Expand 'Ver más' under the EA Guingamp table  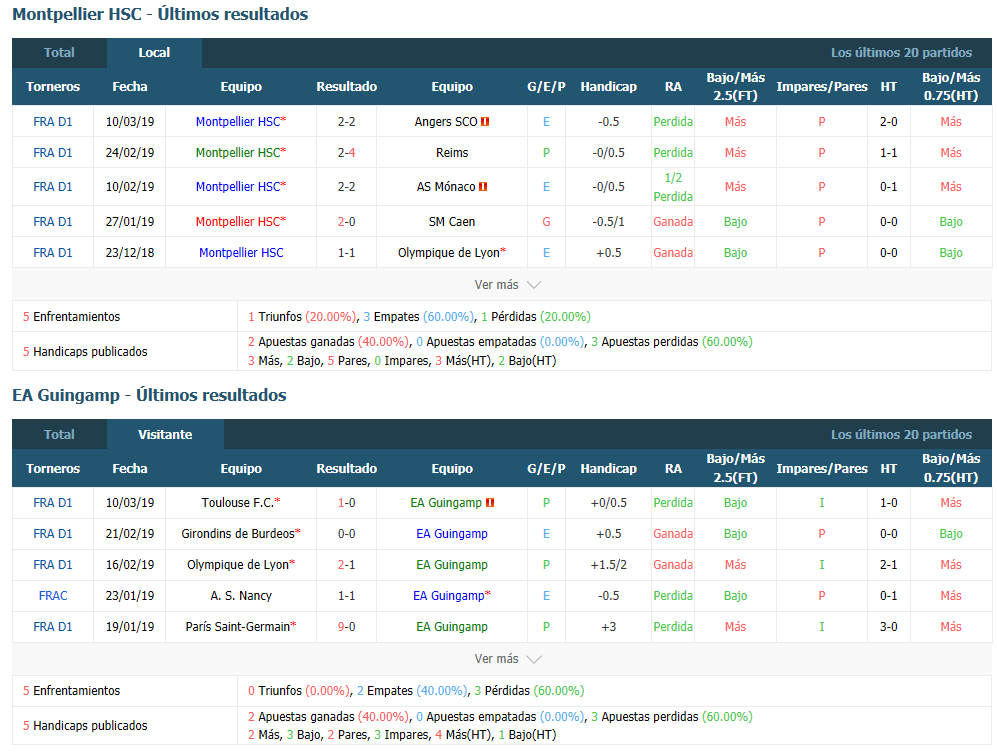pyautogui.click(x=507, y=659)
